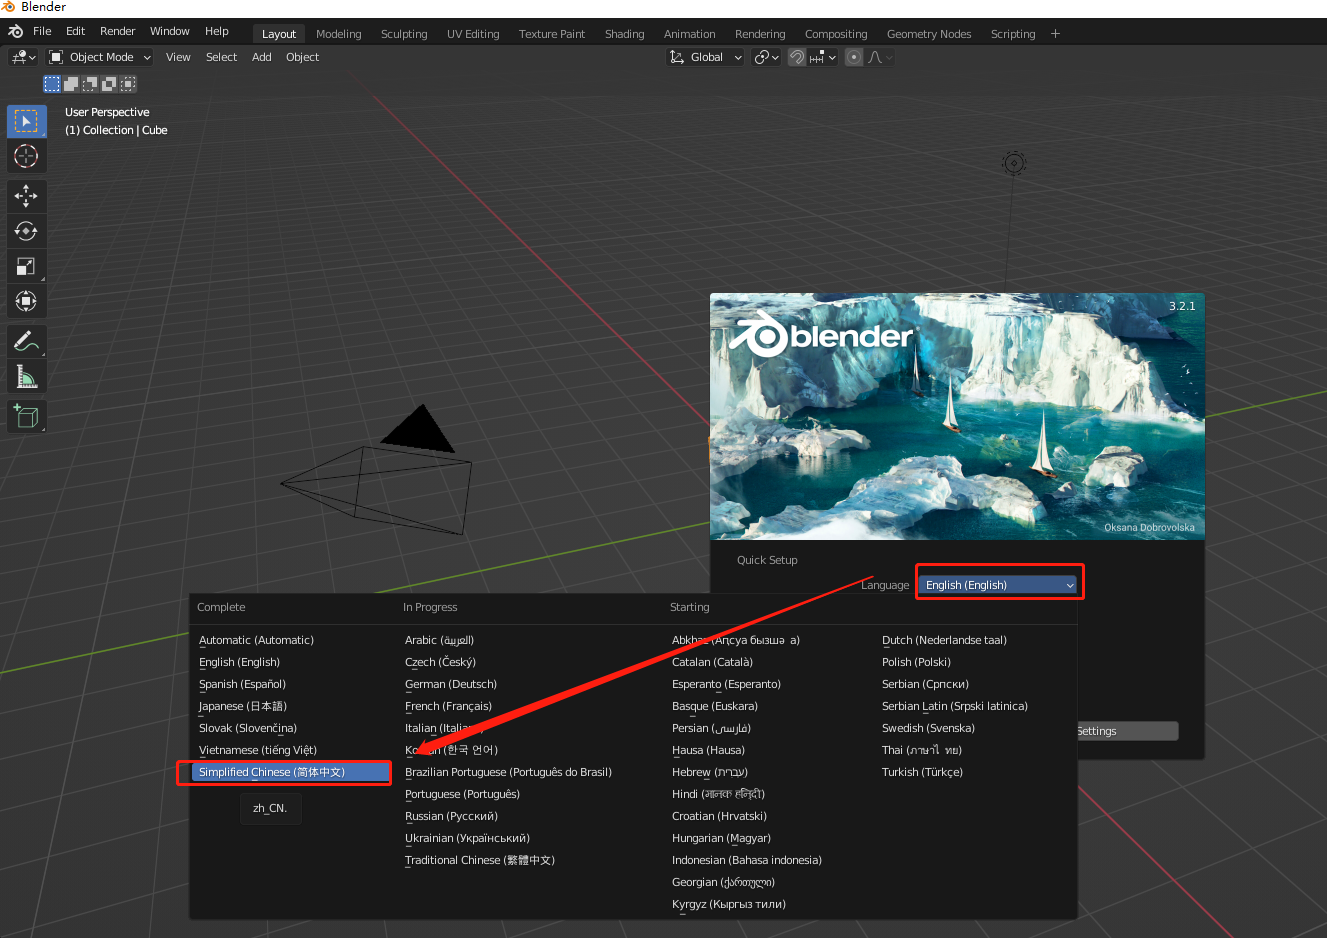Screen dimensions: 1327x938
Task: Set selection mode to Invert
Action: click(x=109, y=84)
